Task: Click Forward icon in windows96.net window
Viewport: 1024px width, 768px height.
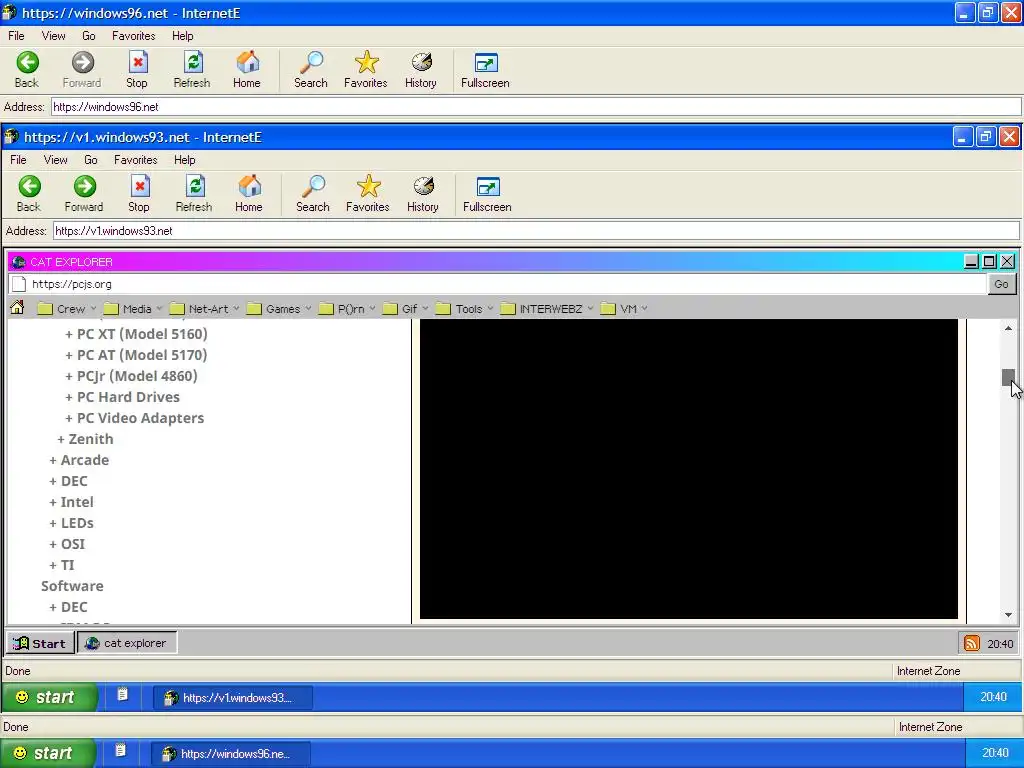Action: [82, 63]
